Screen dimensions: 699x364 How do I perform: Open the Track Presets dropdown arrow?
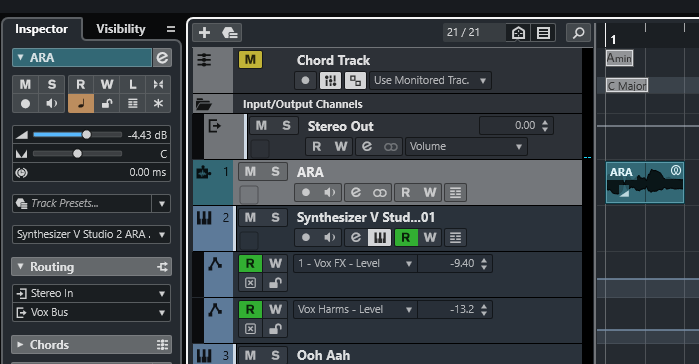[x=161, y=204]
